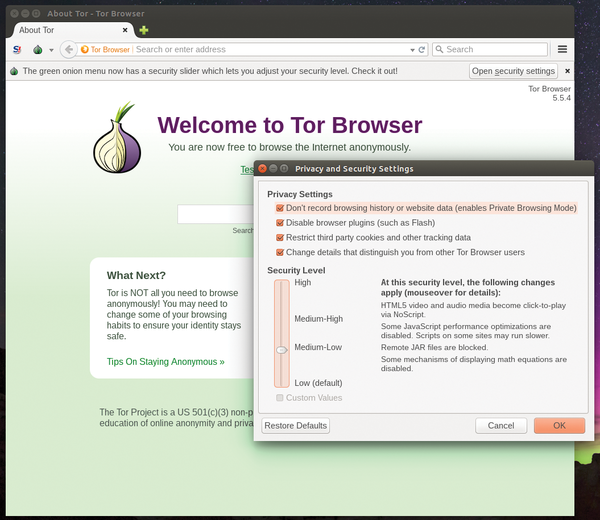The width and height of the screenshot is (600, 520).
Task: Confirm settings with the OK button
Action: click(x=559, y=425)
